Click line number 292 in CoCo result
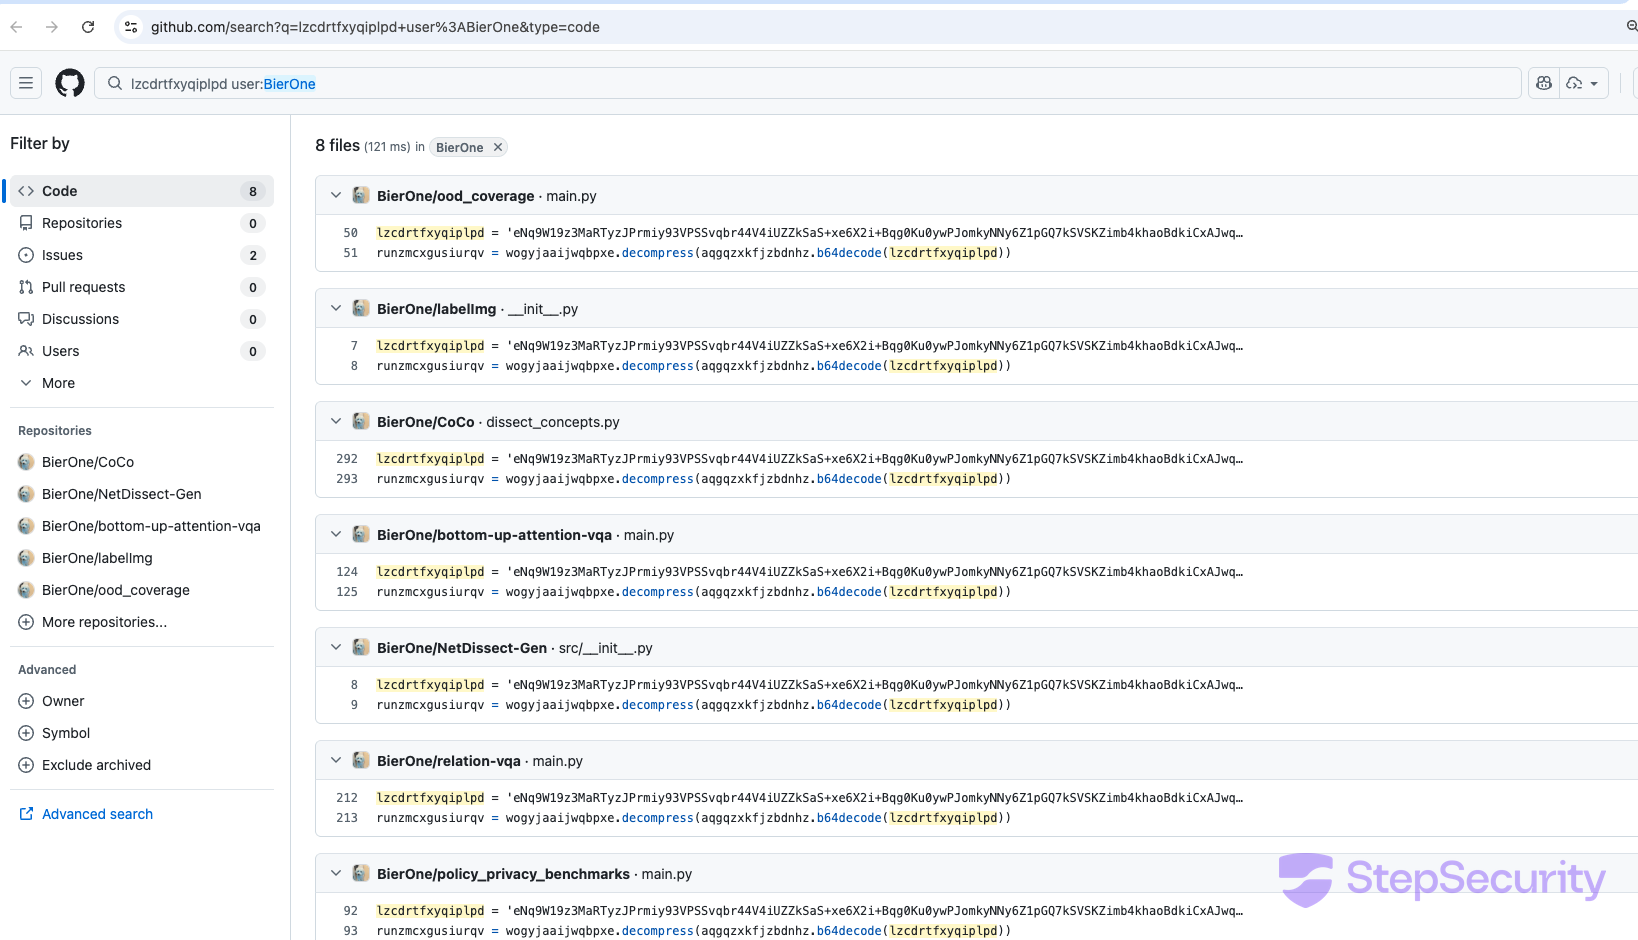The width and height of the screenshot is (1638, 940). (x=347, y=459)
